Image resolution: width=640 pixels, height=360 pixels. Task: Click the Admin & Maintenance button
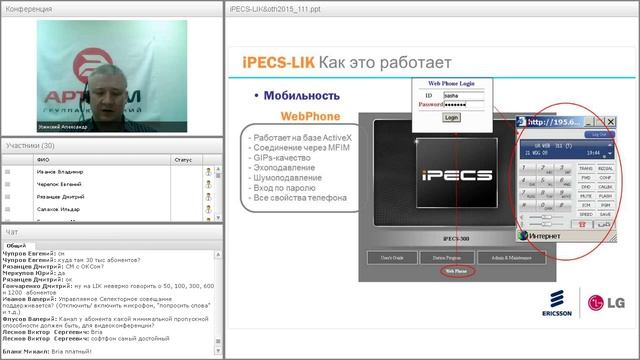coord(511,258)
